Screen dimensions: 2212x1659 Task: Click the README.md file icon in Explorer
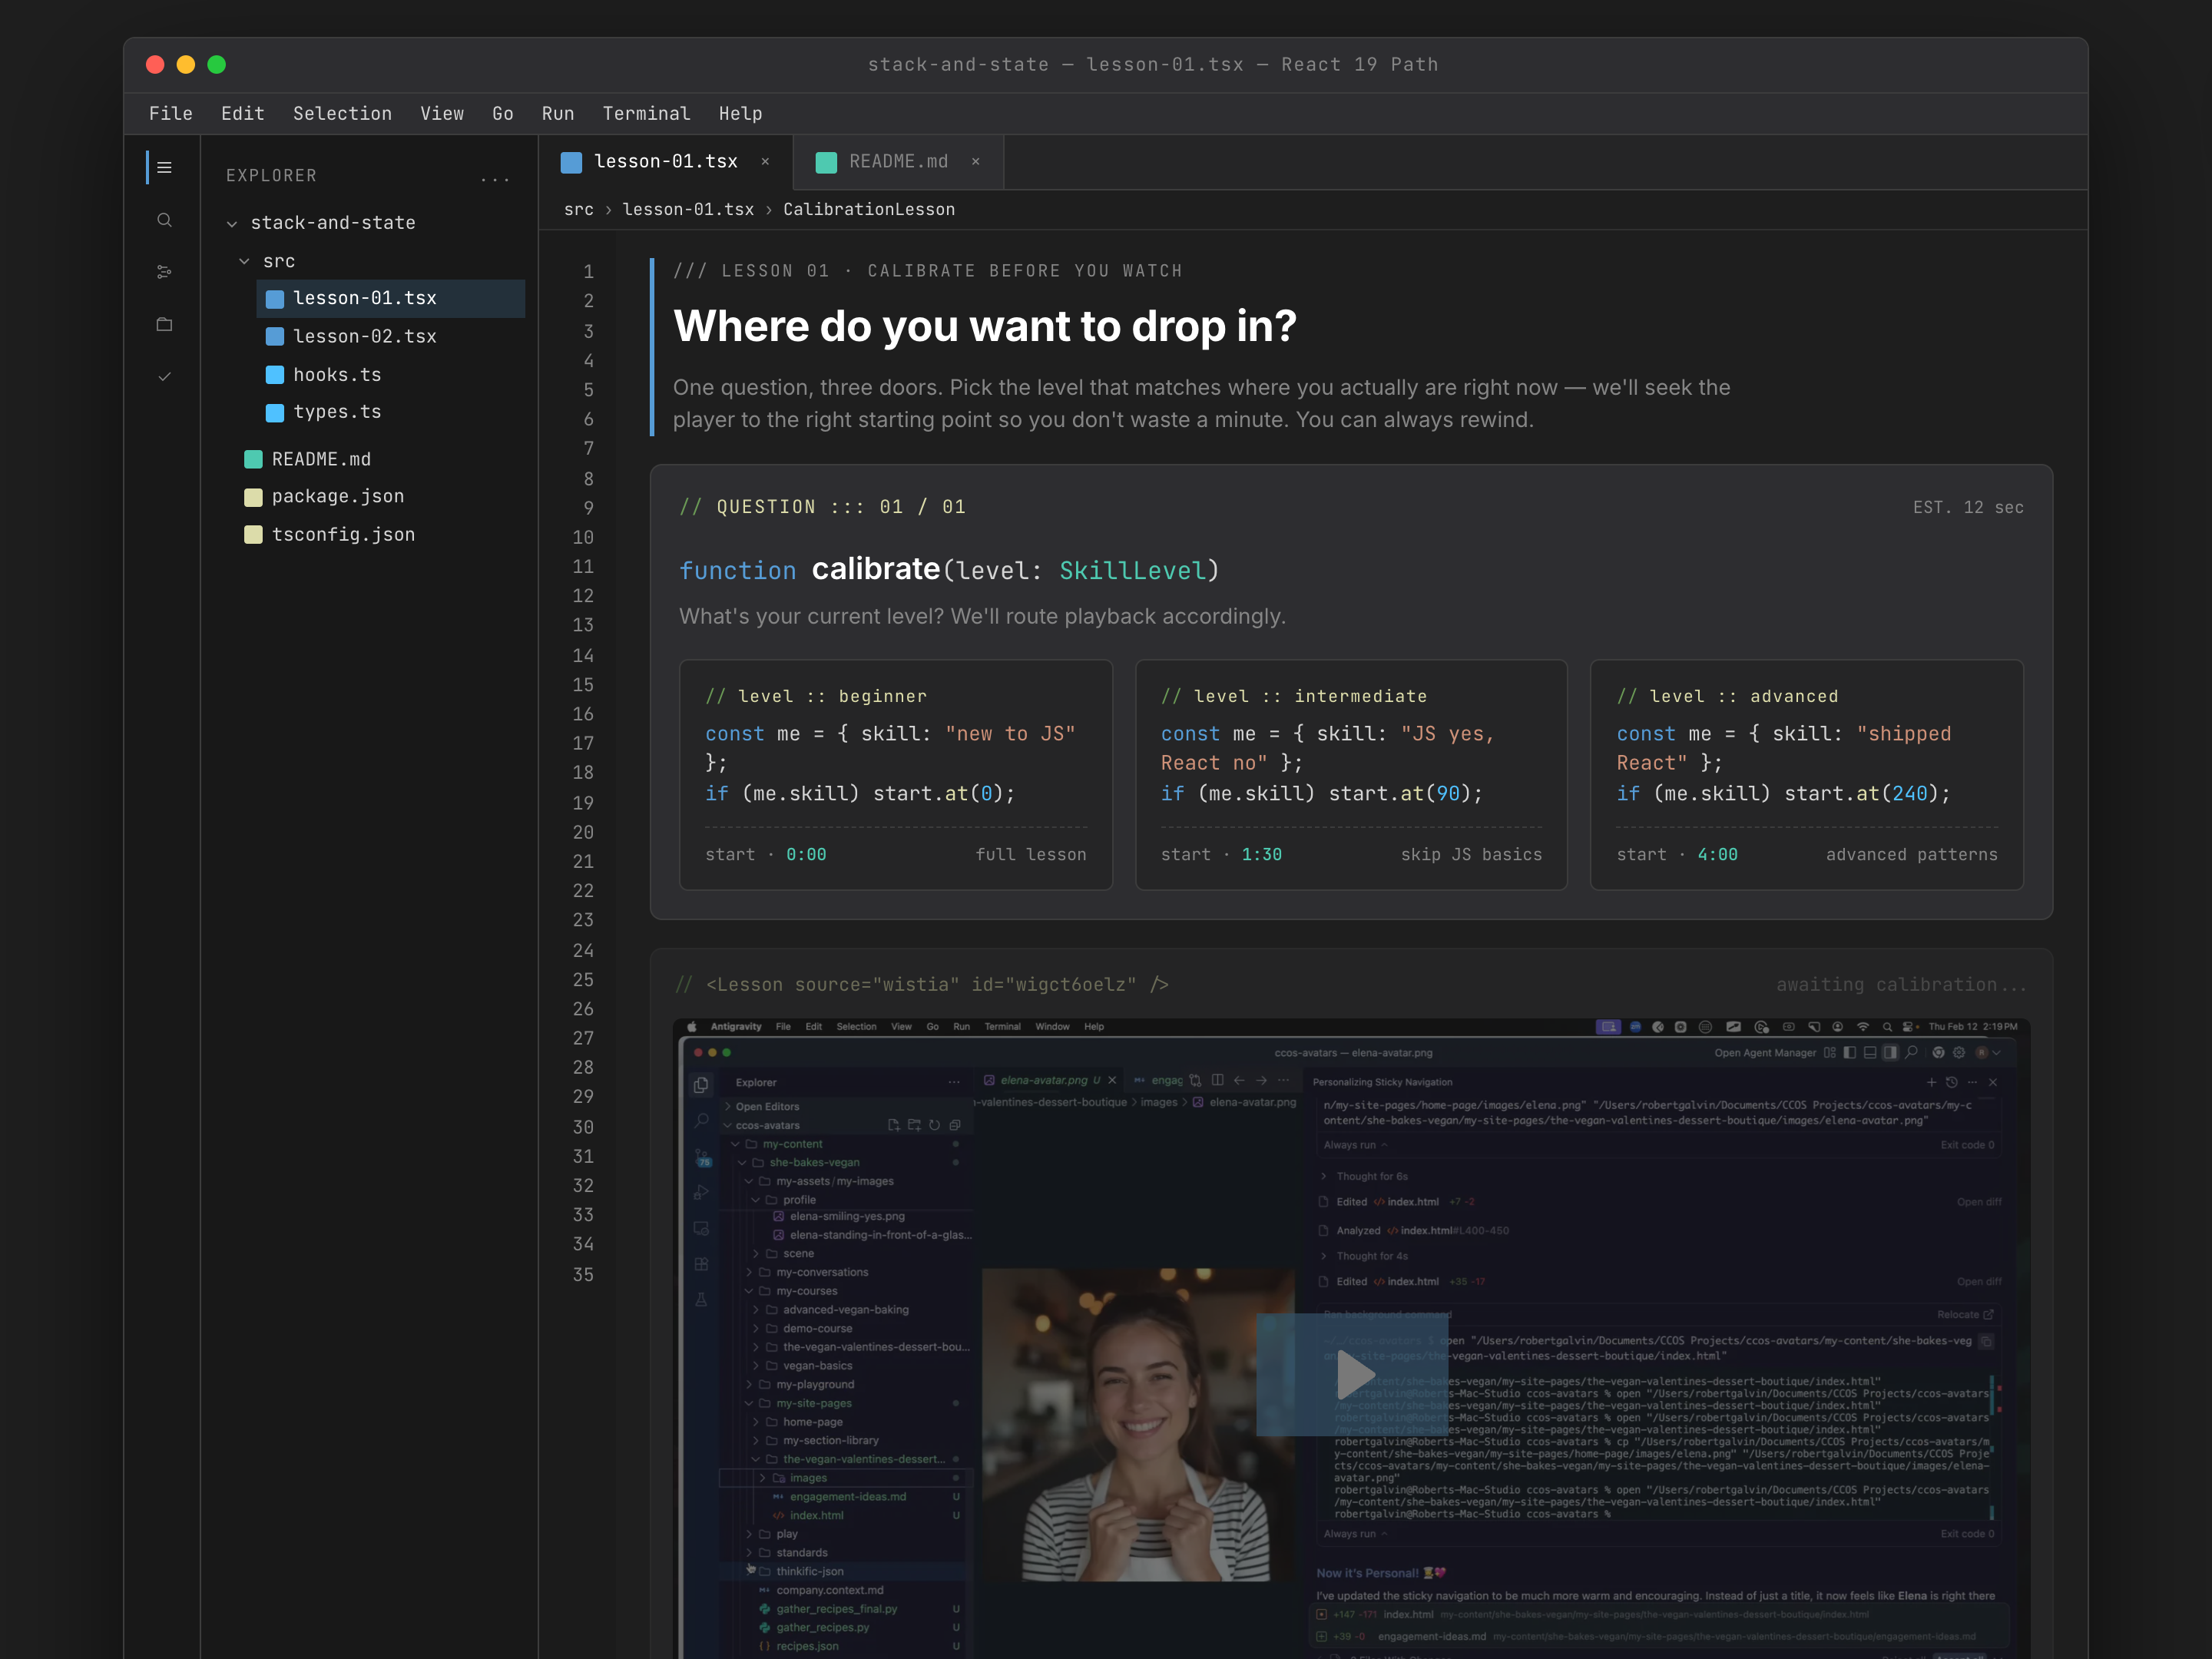[x=254, y=459]
